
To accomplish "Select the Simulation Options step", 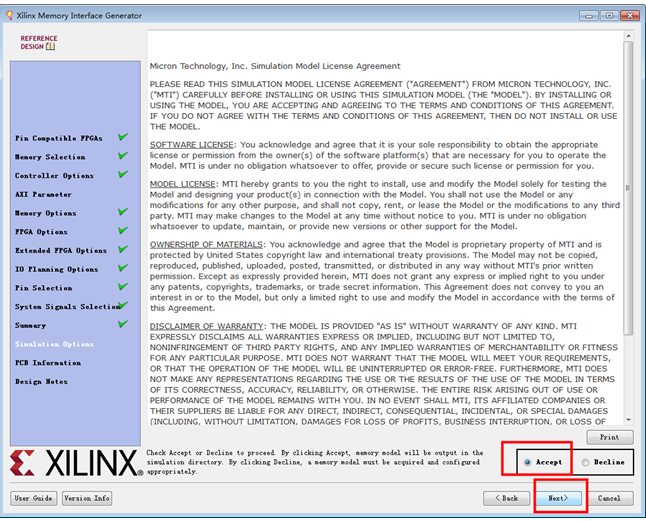I will (x=54, y=344).
